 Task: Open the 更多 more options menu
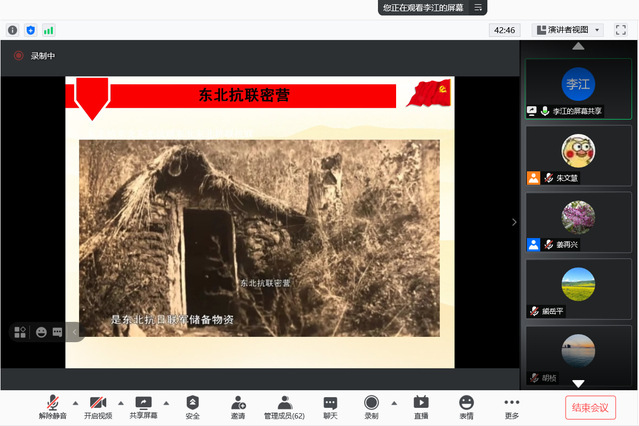click(x=512, y=406)
